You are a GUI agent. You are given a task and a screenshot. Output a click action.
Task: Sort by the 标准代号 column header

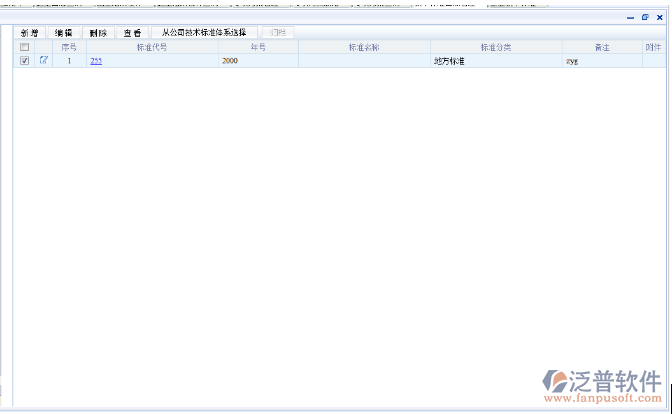(152, 47)
